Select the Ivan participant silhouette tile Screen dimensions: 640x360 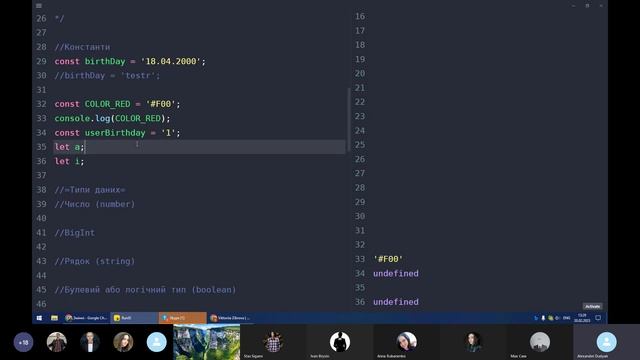tap(340, 342)
